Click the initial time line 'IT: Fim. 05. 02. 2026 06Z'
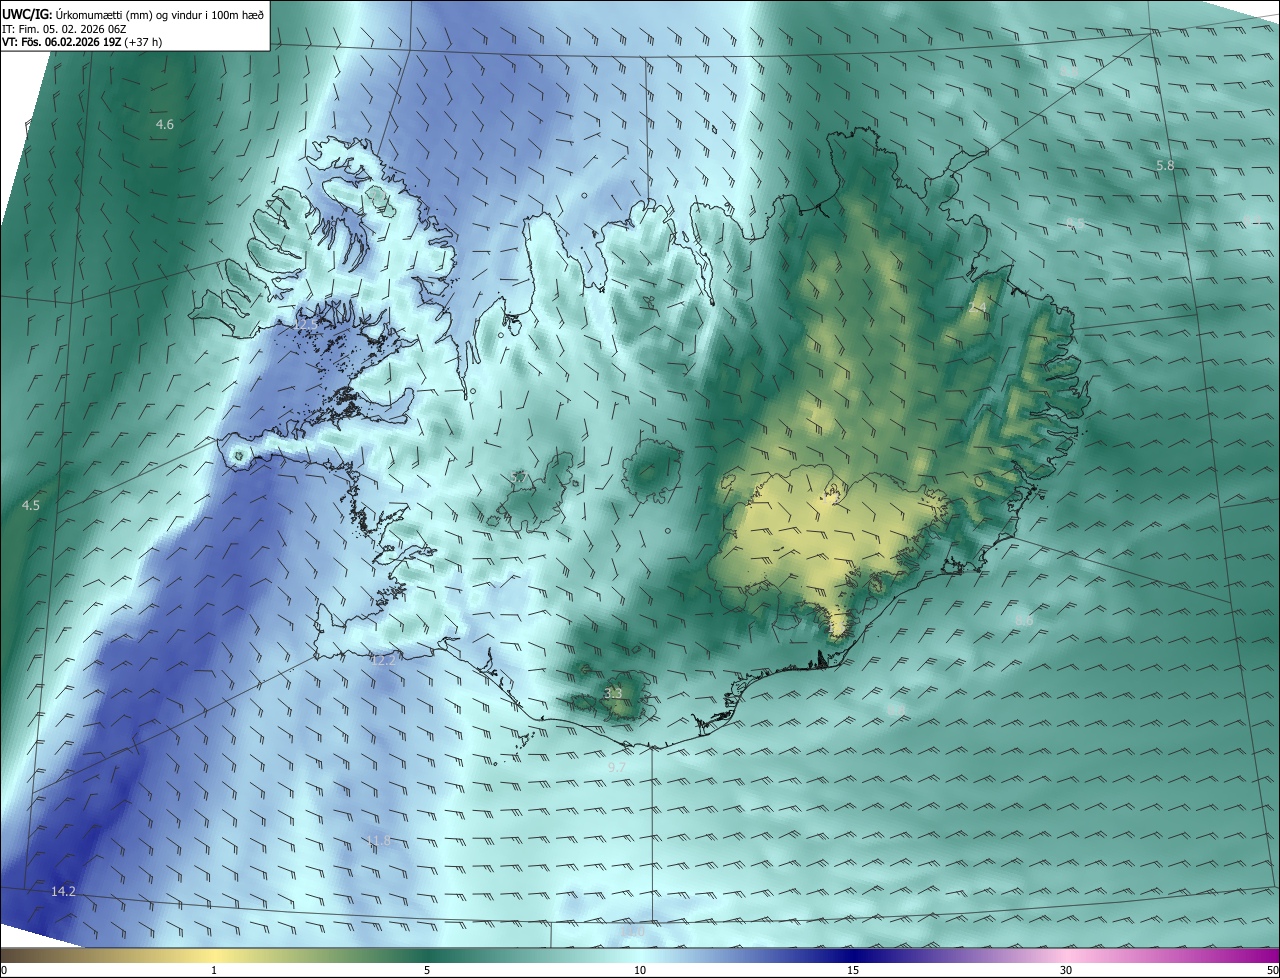 64,28
